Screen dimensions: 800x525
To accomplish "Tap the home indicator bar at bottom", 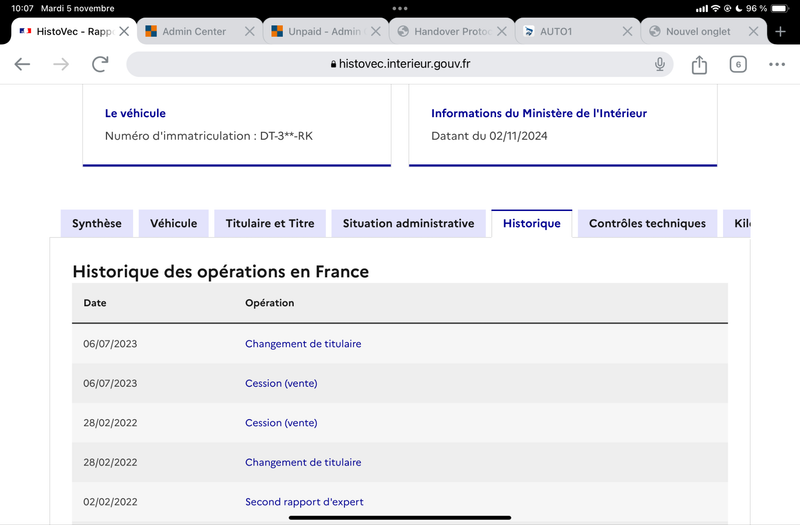I will tap(400, 518).
